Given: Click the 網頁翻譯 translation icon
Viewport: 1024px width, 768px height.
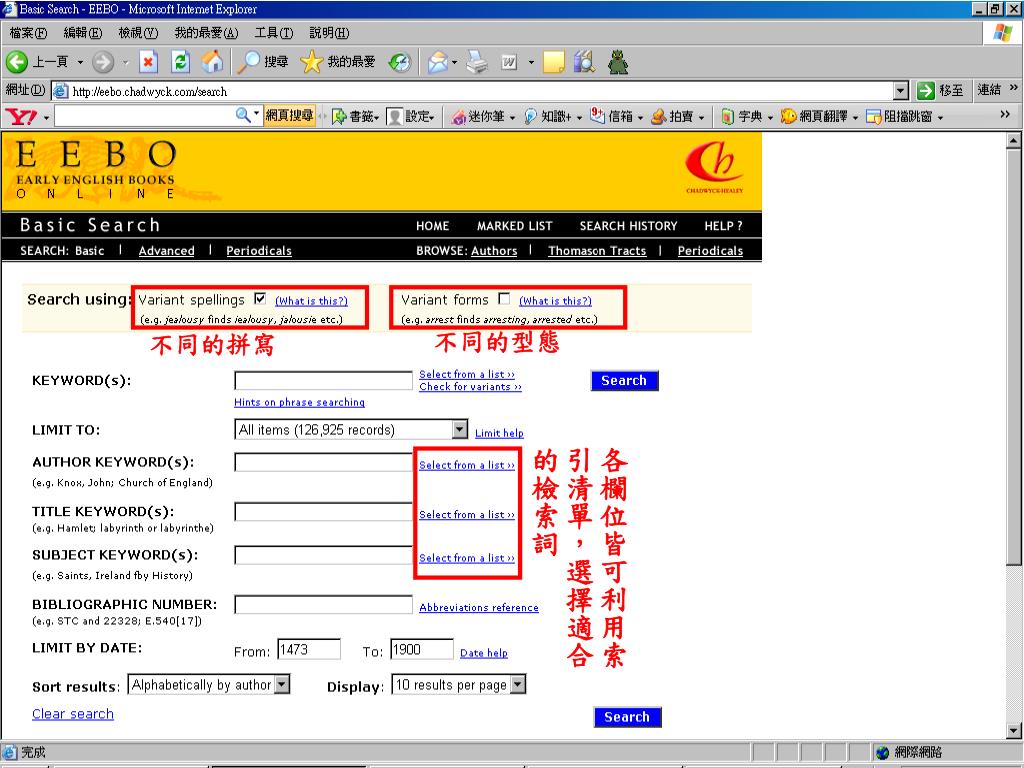Looking at the screenshot, I should [x=788, y=117].
